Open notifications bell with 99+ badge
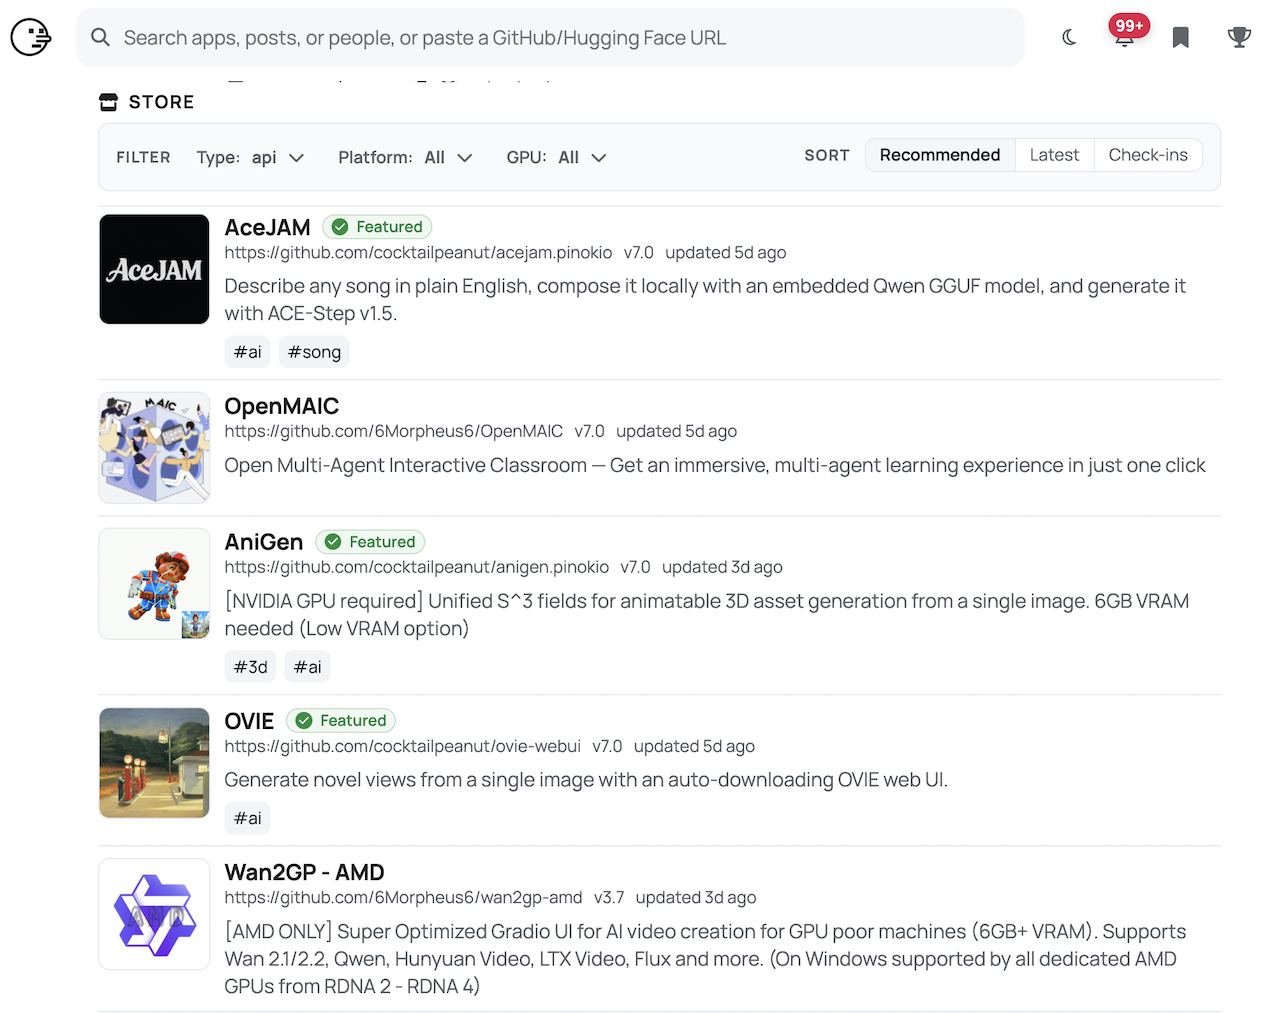 point(1125,36)
